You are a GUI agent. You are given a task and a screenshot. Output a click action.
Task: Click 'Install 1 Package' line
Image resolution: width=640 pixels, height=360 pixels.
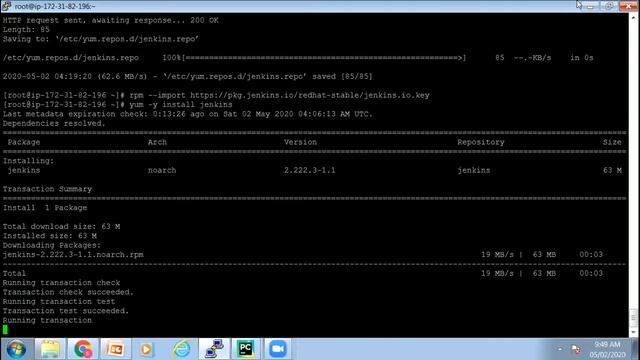tap(45, 208)
